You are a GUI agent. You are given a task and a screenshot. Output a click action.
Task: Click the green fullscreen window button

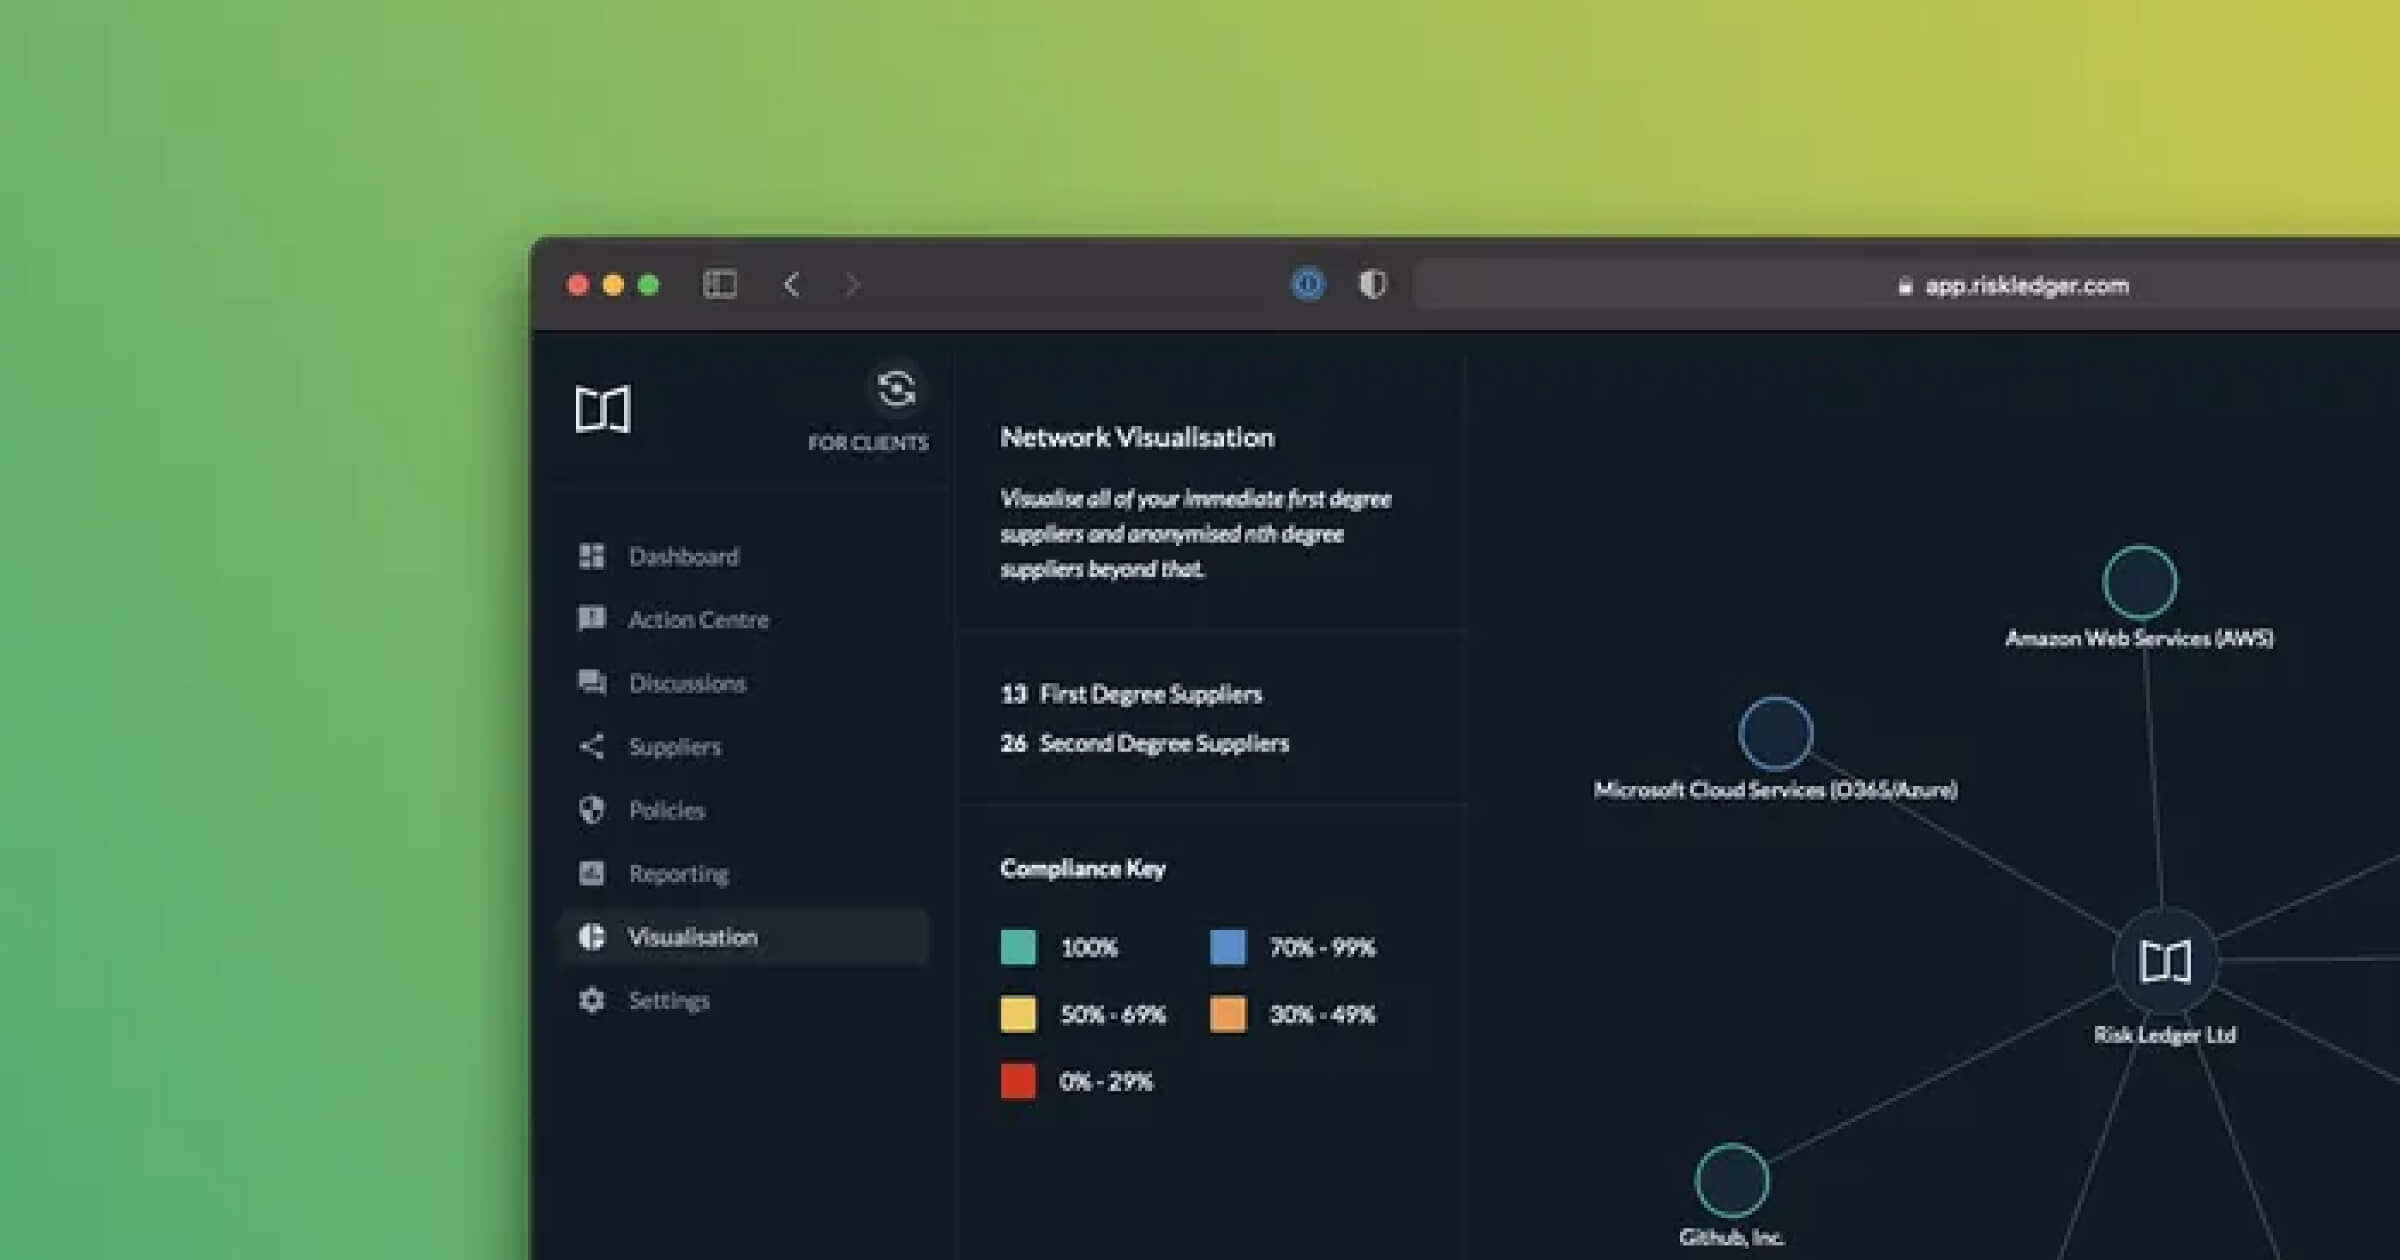click(648, 285)
